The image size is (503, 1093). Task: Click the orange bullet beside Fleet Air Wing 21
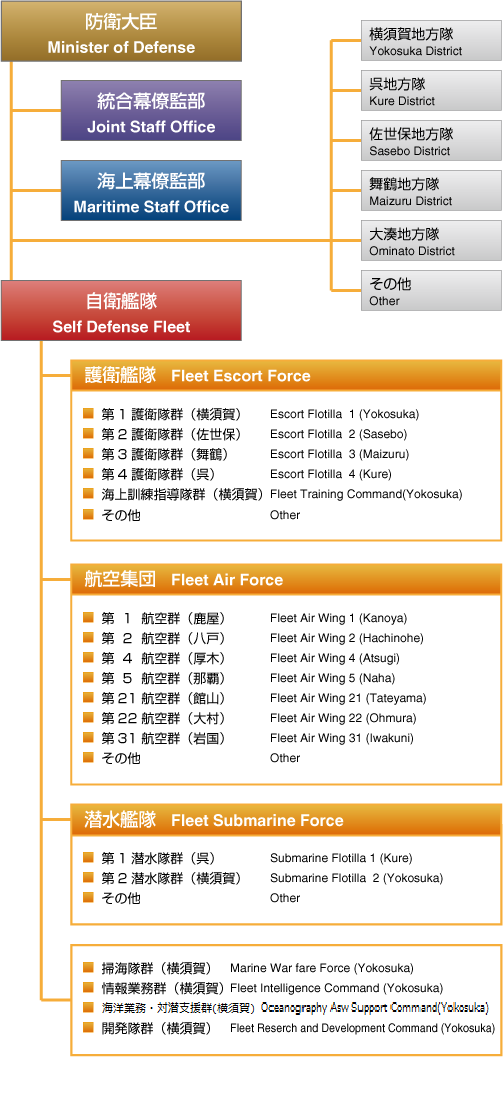(x=88, y=698)
